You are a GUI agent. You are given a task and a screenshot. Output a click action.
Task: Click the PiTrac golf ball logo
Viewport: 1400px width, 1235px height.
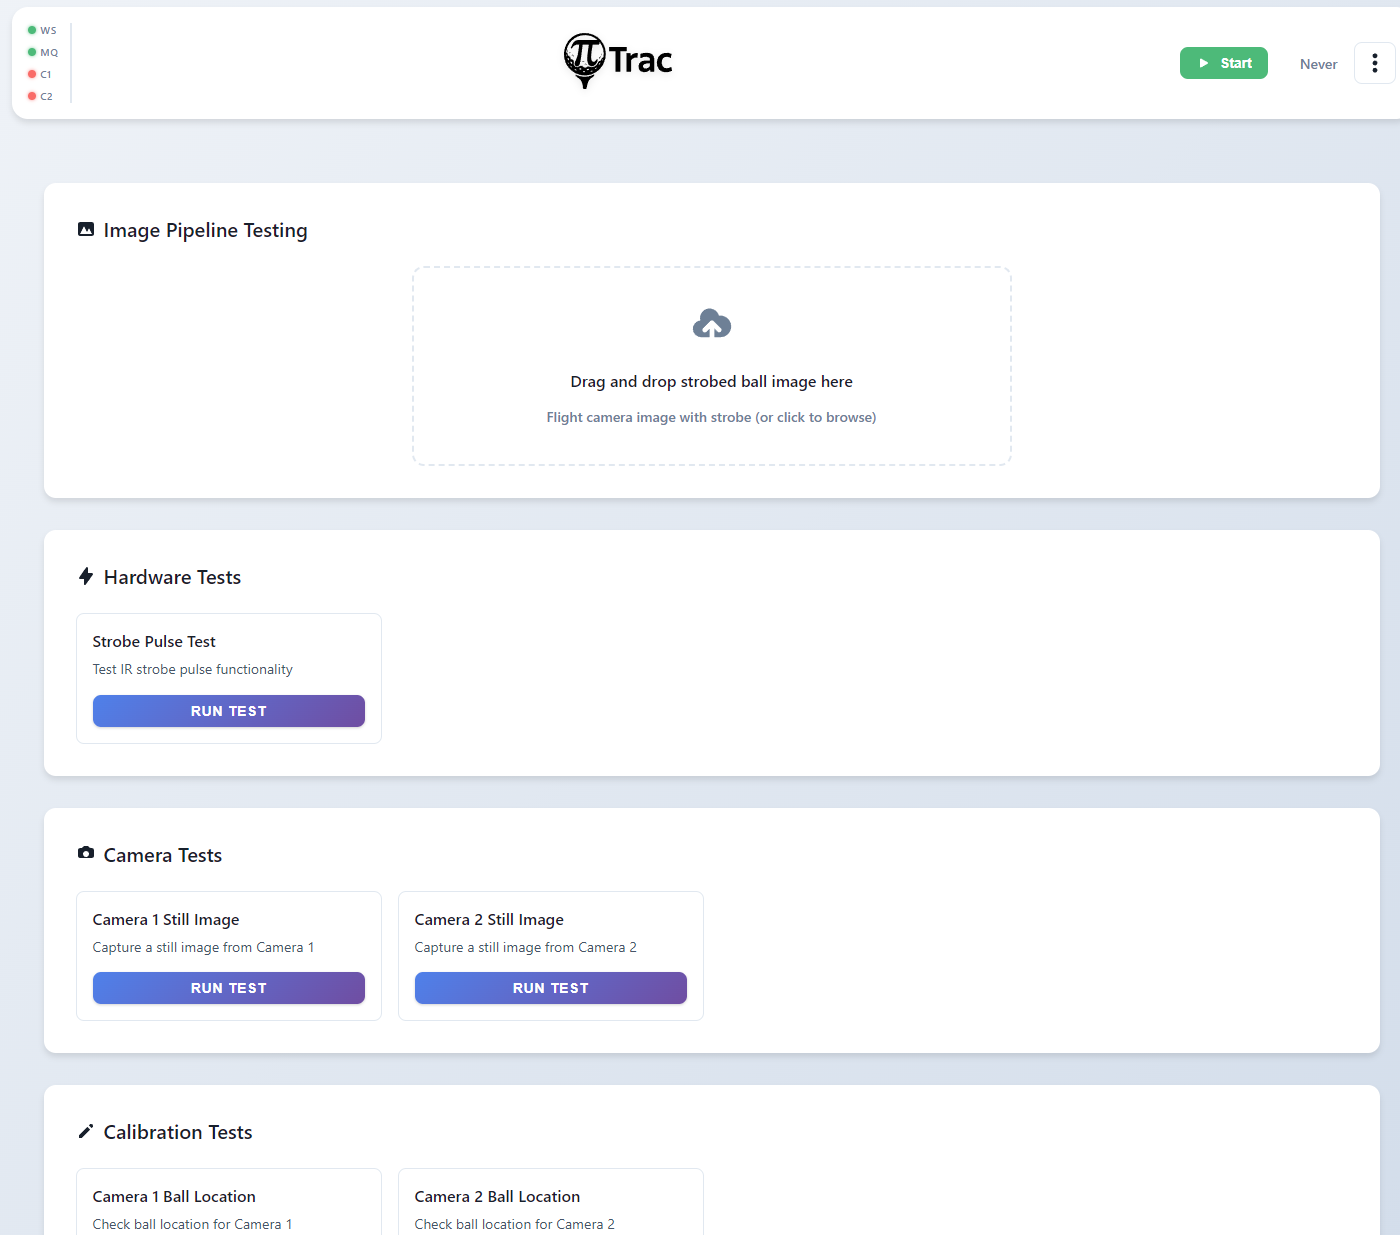[585, 59]
